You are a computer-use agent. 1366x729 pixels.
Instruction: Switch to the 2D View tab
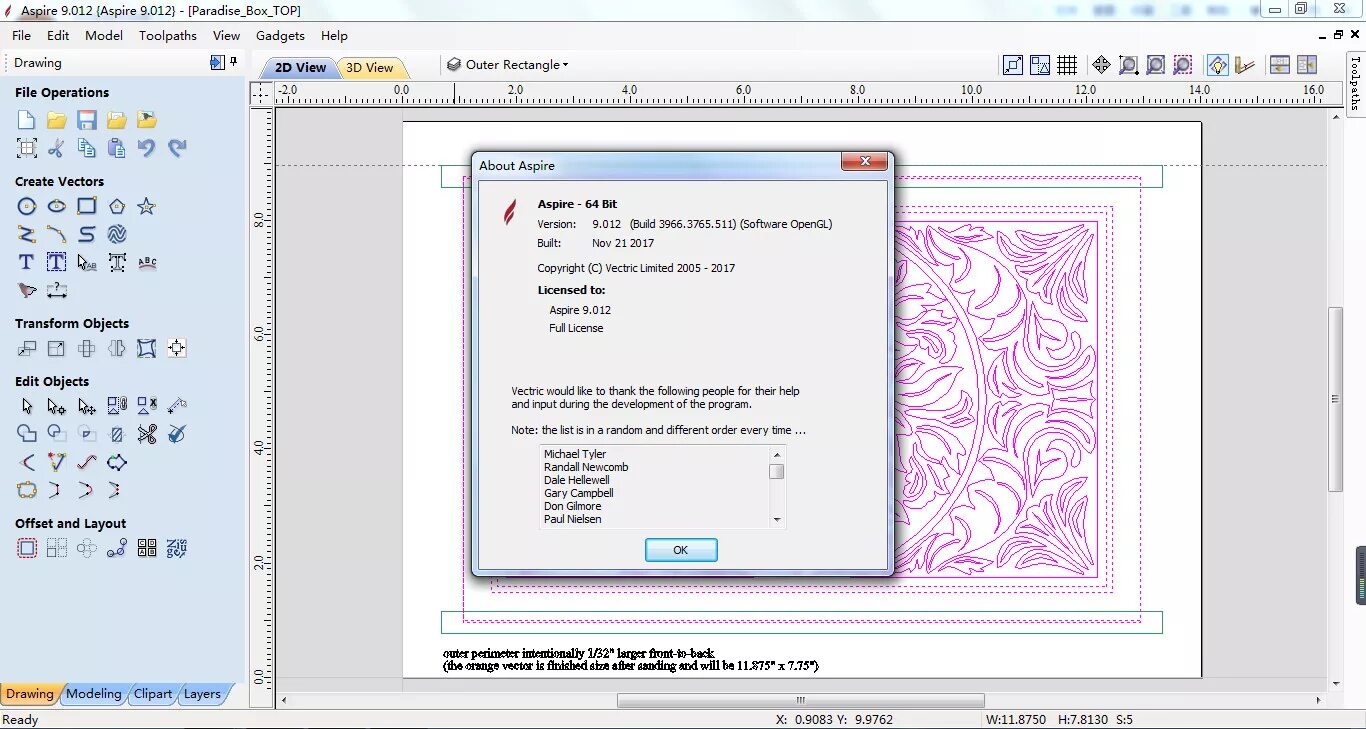tap(300, 68)
